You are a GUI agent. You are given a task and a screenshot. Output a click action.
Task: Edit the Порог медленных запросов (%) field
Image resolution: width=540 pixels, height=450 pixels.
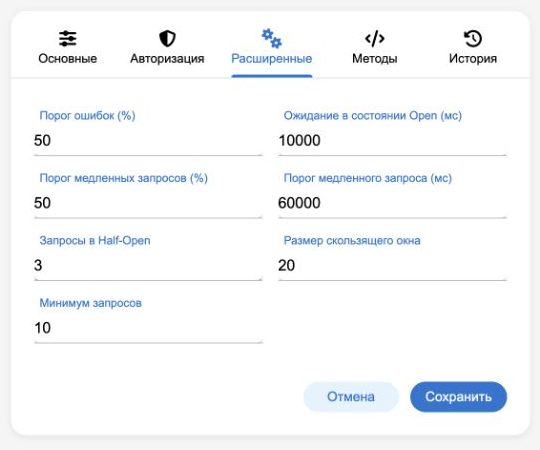[148, 203]
